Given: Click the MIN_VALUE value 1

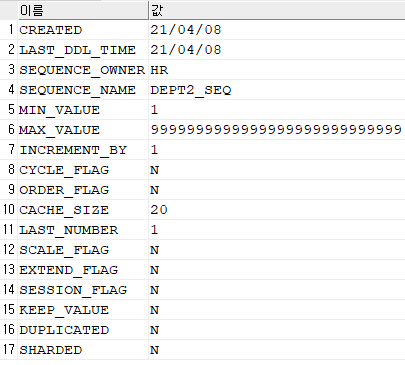Looking at the screenshot, I should pos(277,110).
